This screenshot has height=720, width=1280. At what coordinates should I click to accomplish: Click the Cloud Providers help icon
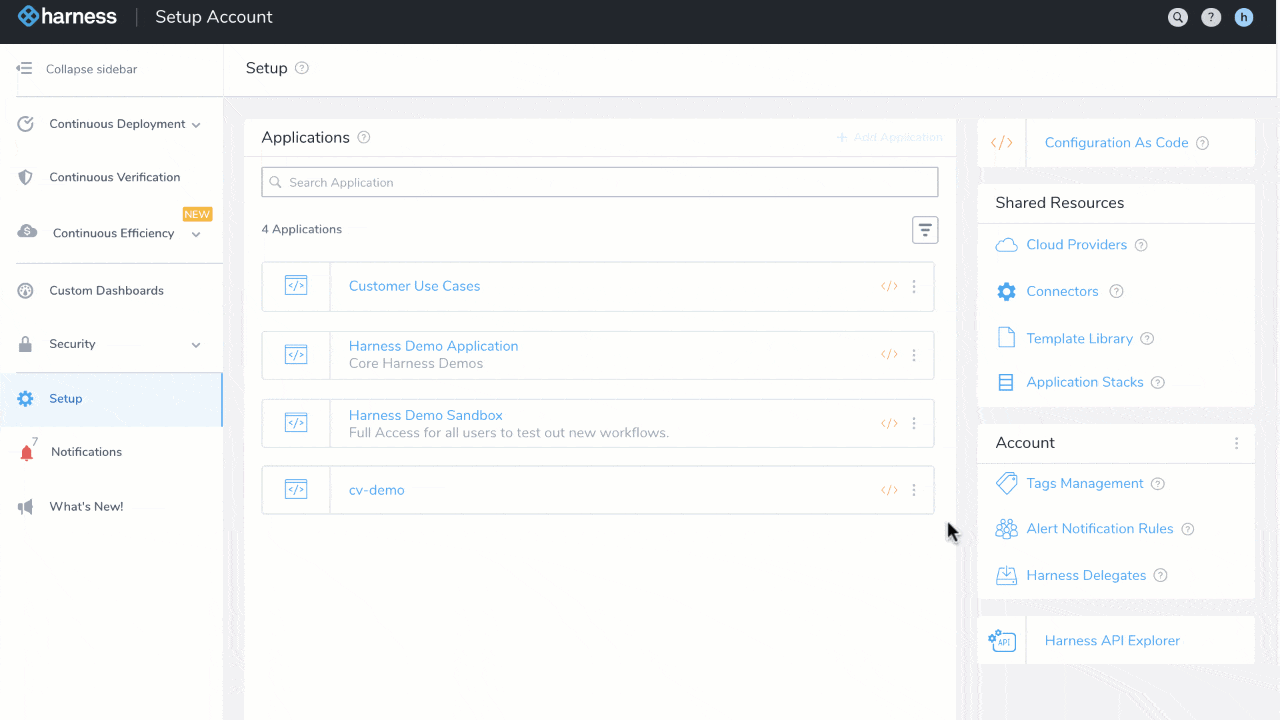[x=1141, y=245]
